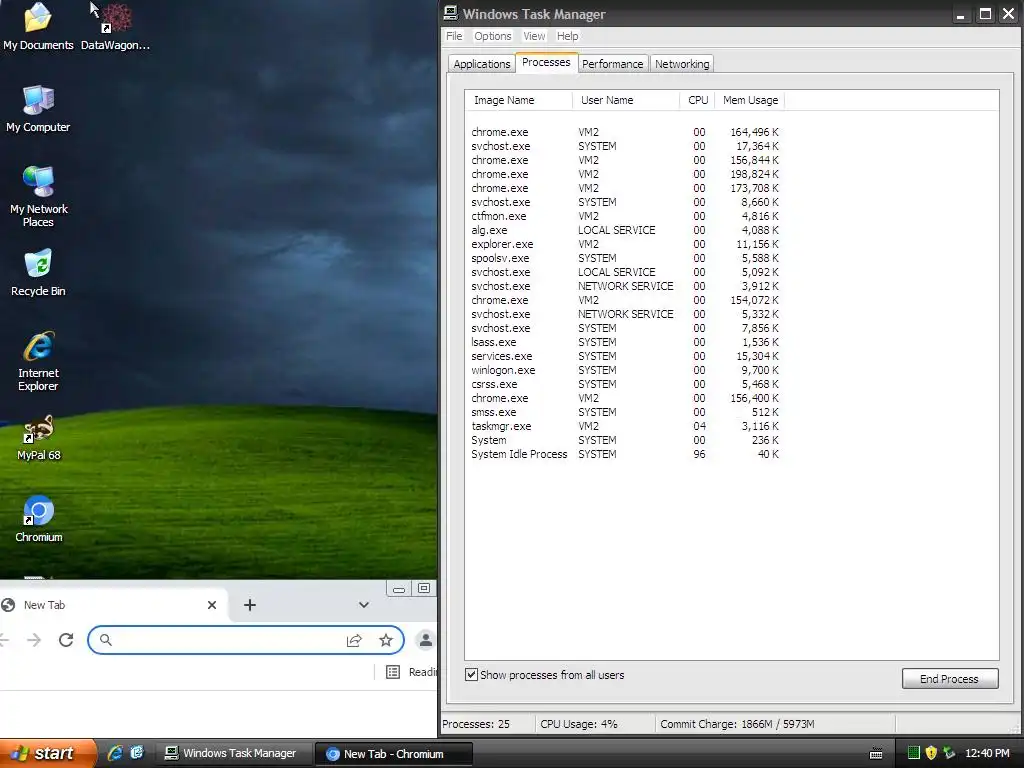1024x768 pixels.
Task: Click the taskbar clock showing 12:40 PM
Action: pyautogui.click(x=987, y=753)
